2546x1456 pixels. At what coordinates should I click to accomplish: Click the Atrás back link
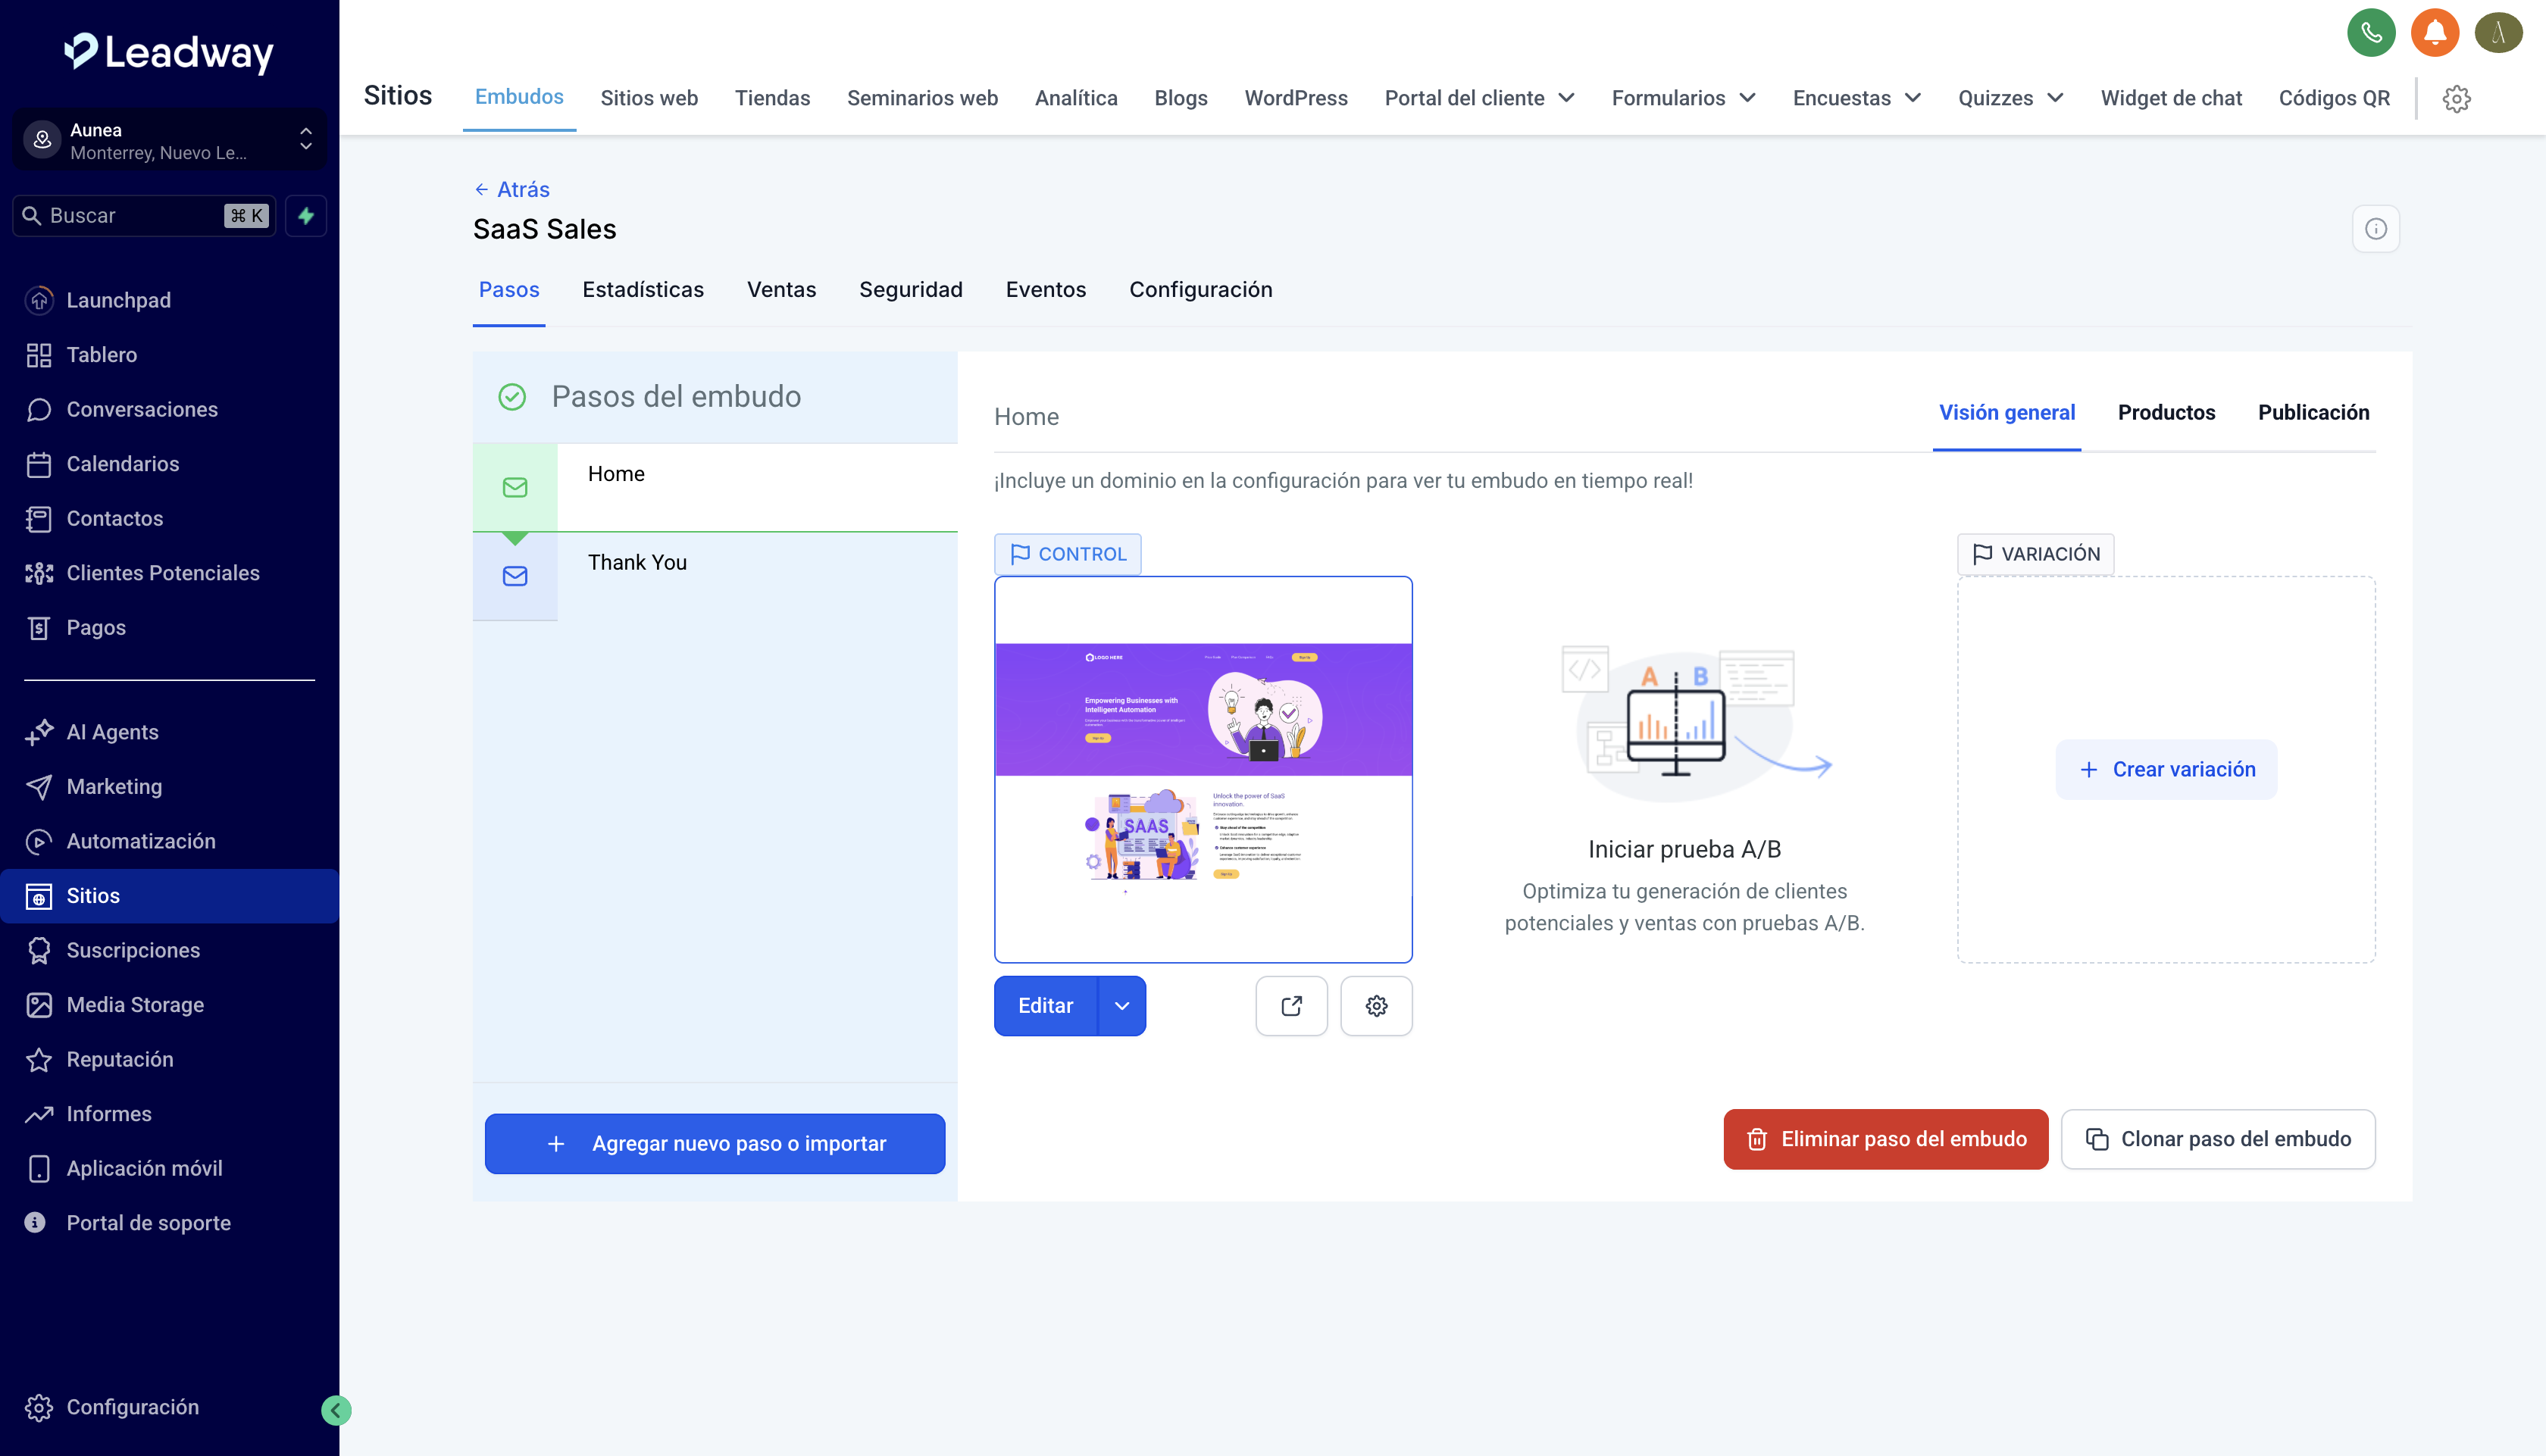(512, 189)
